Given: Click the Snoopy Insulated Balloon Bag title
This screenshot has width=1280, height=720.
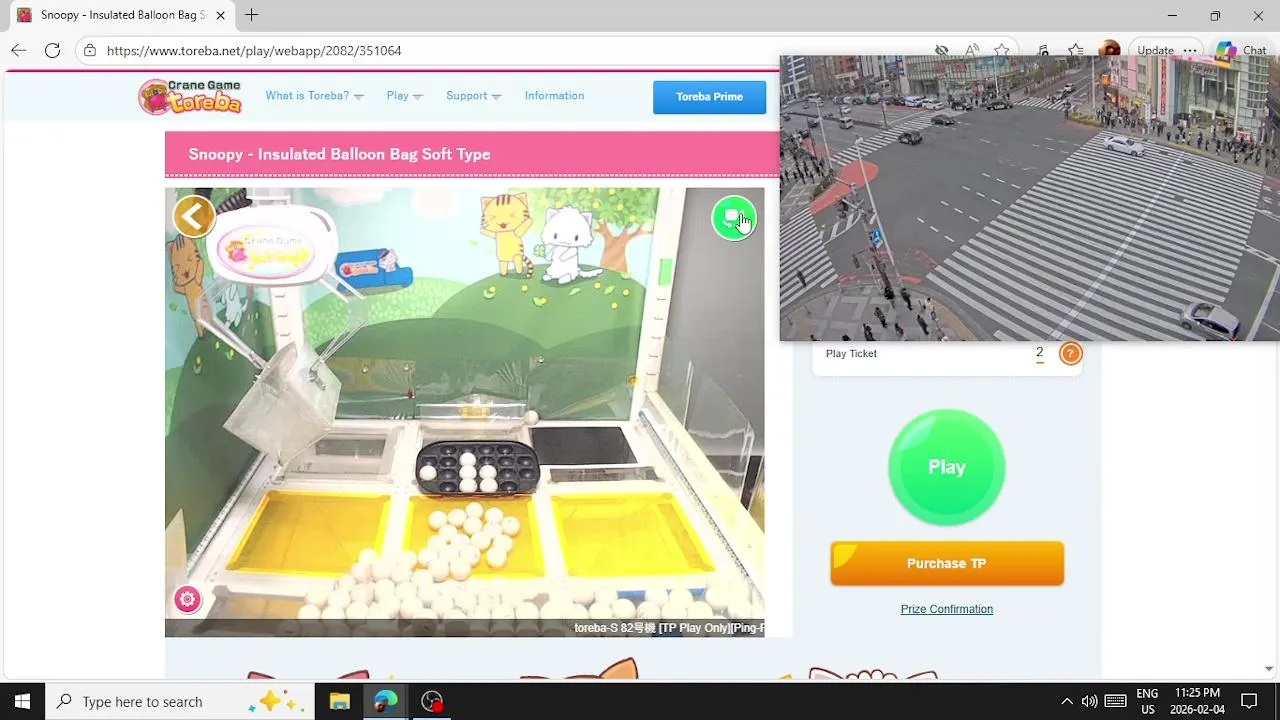Looking at the screenshot, I should coord(339,154).
